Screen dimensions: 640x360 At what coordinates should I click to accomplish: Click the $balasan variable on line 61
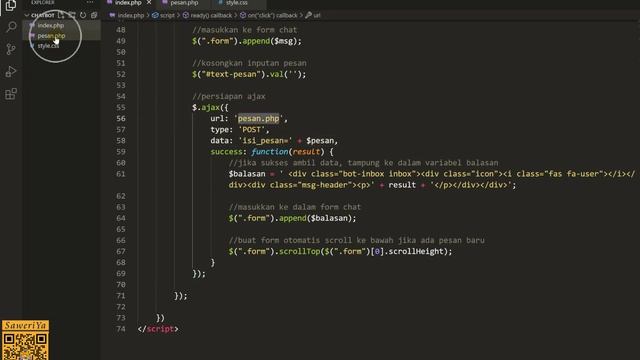coord(247,174)
